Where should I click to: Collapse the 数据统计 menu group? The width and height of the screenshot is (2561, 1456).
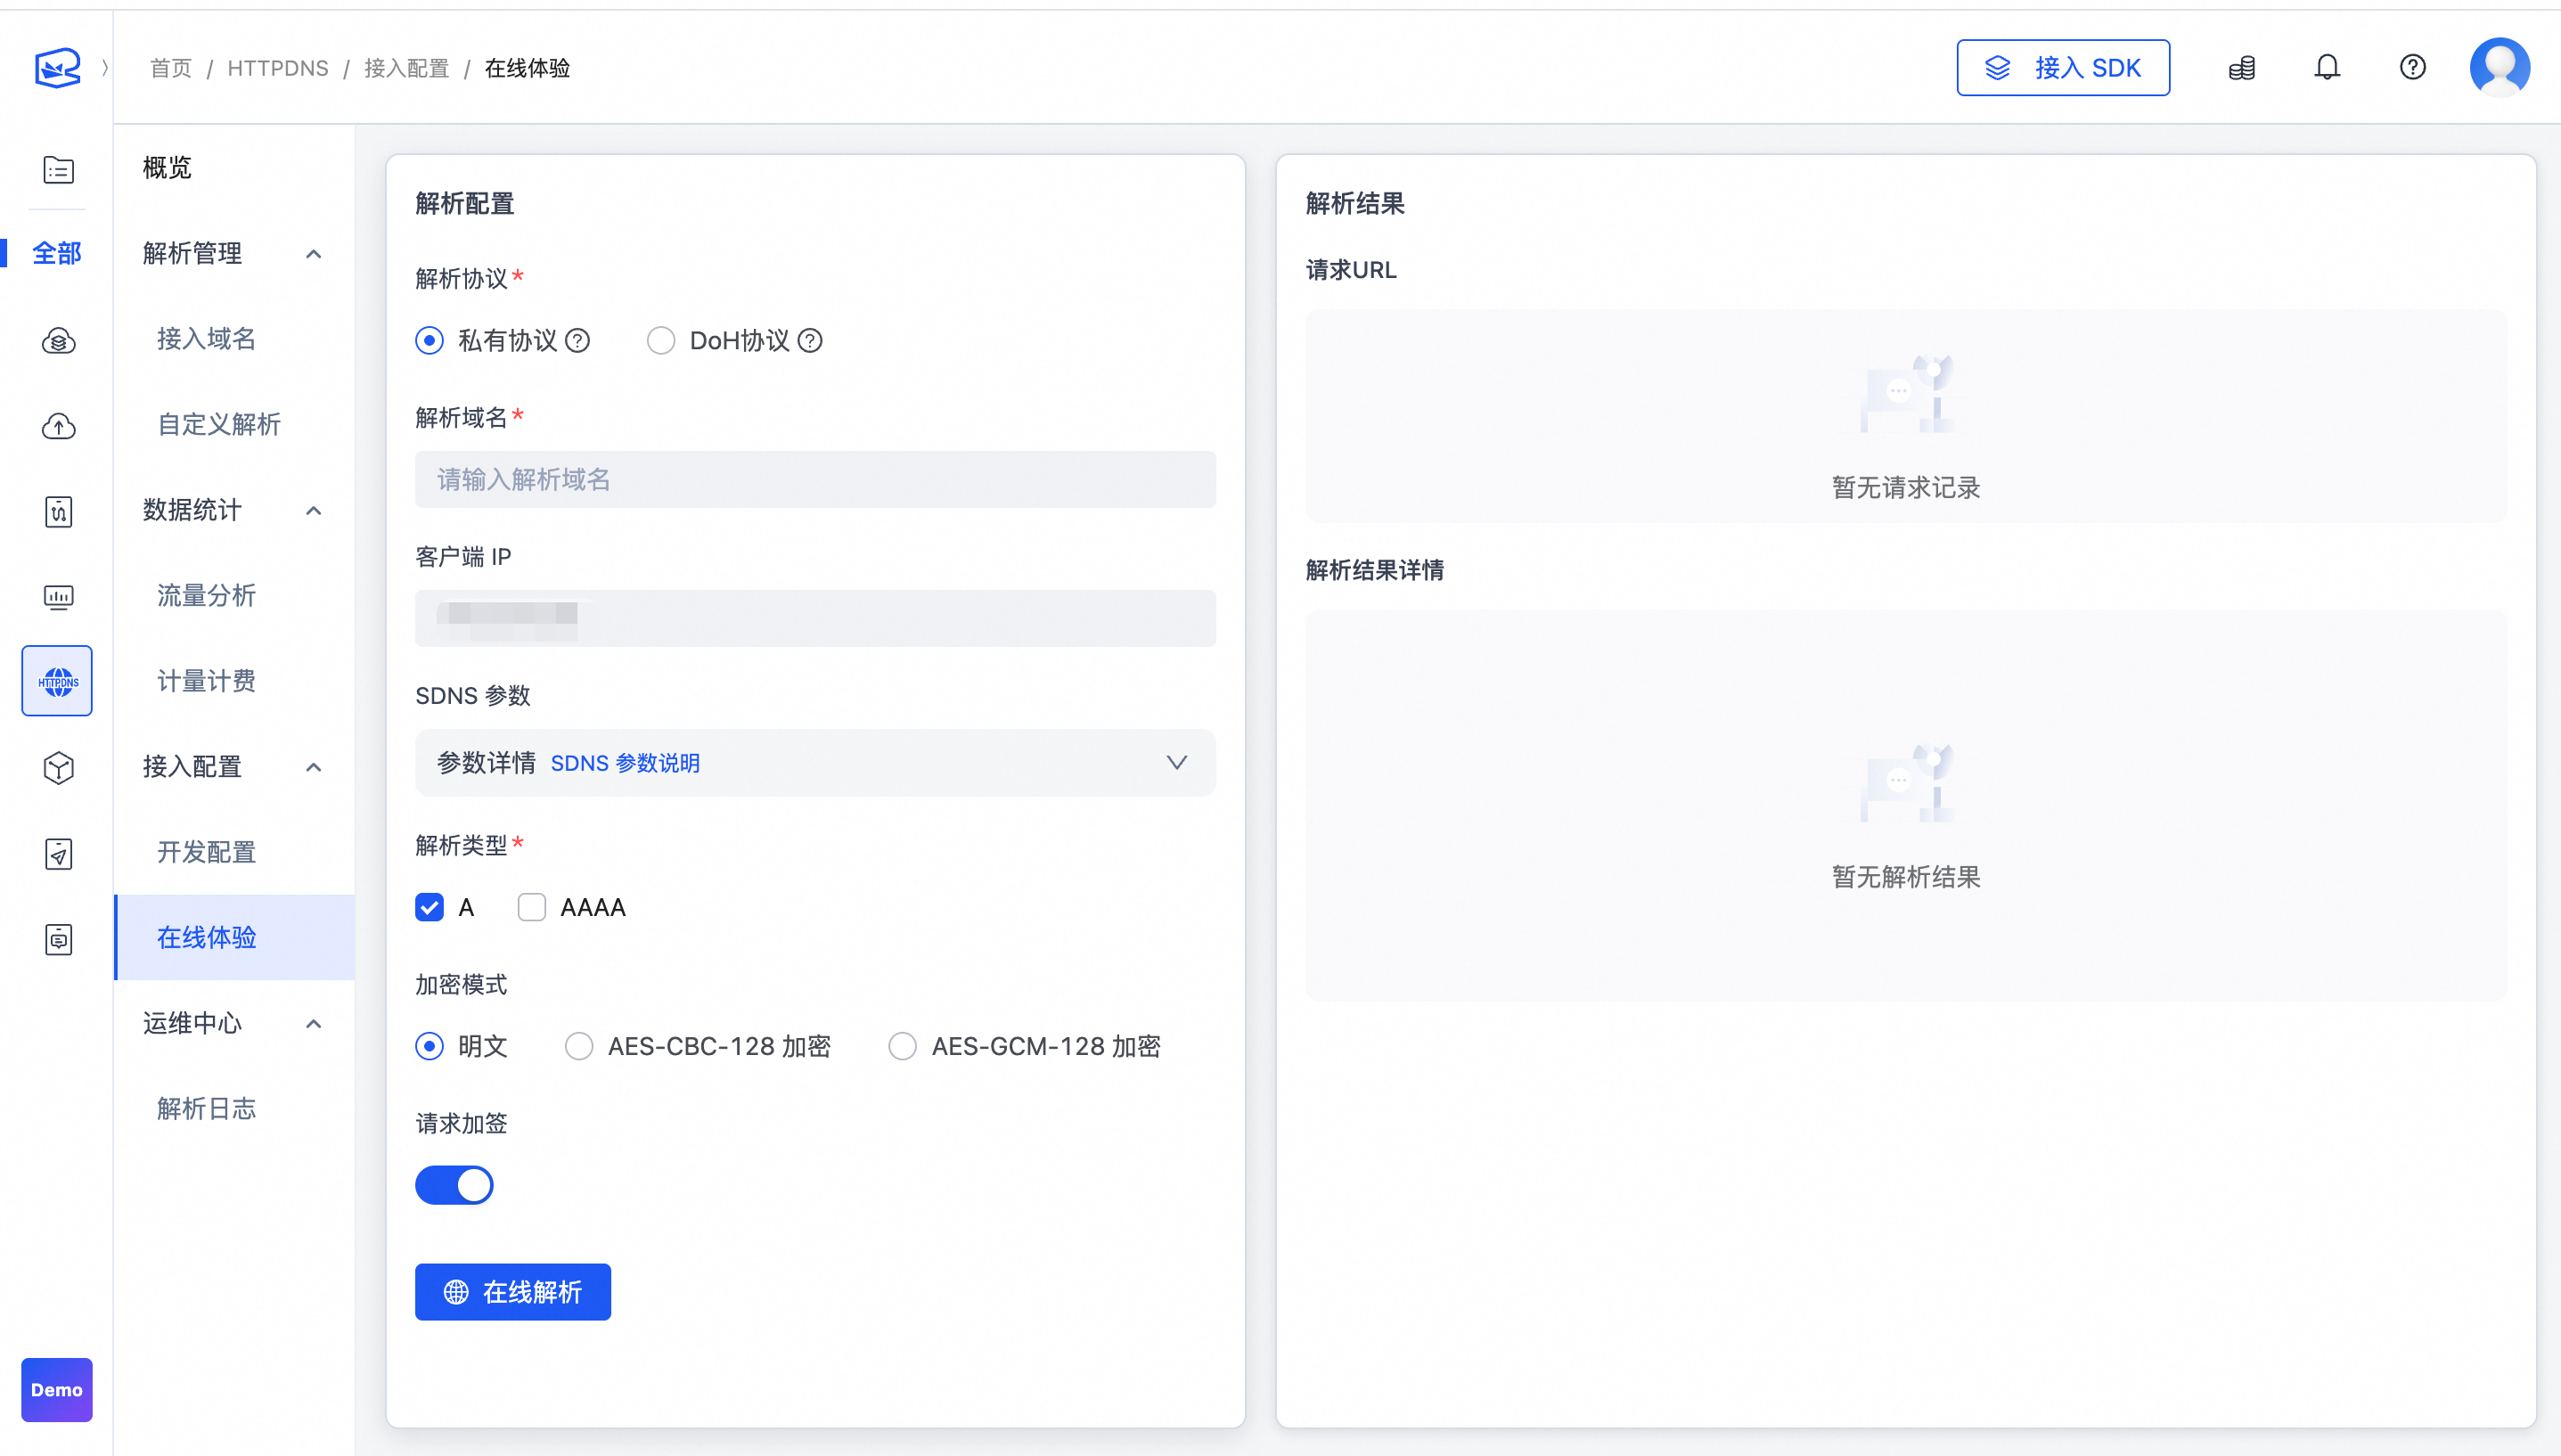tap(313, 510)
